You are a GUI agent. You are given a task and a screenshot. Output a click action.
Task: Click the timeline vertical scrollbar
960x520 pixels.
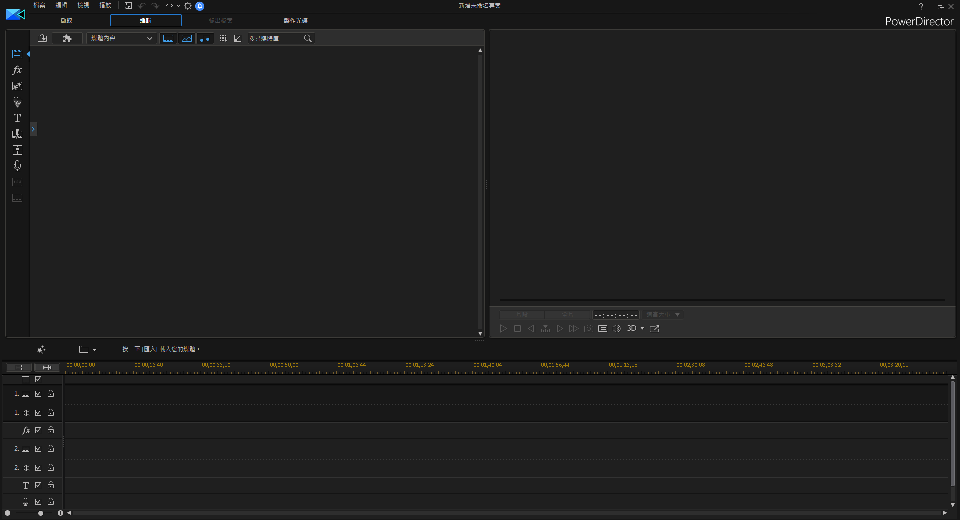[x=953, y=433]
